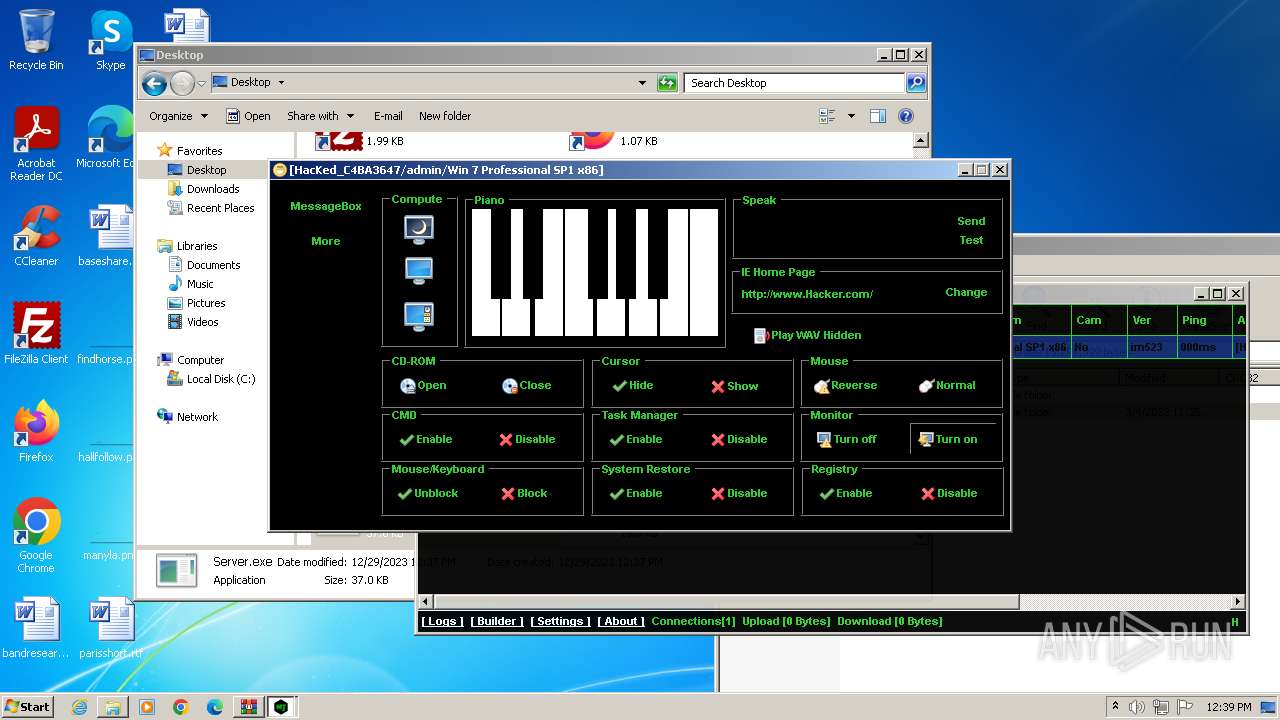
Task: Set mouse buttons to Normal
Action: tap(947, 385)
